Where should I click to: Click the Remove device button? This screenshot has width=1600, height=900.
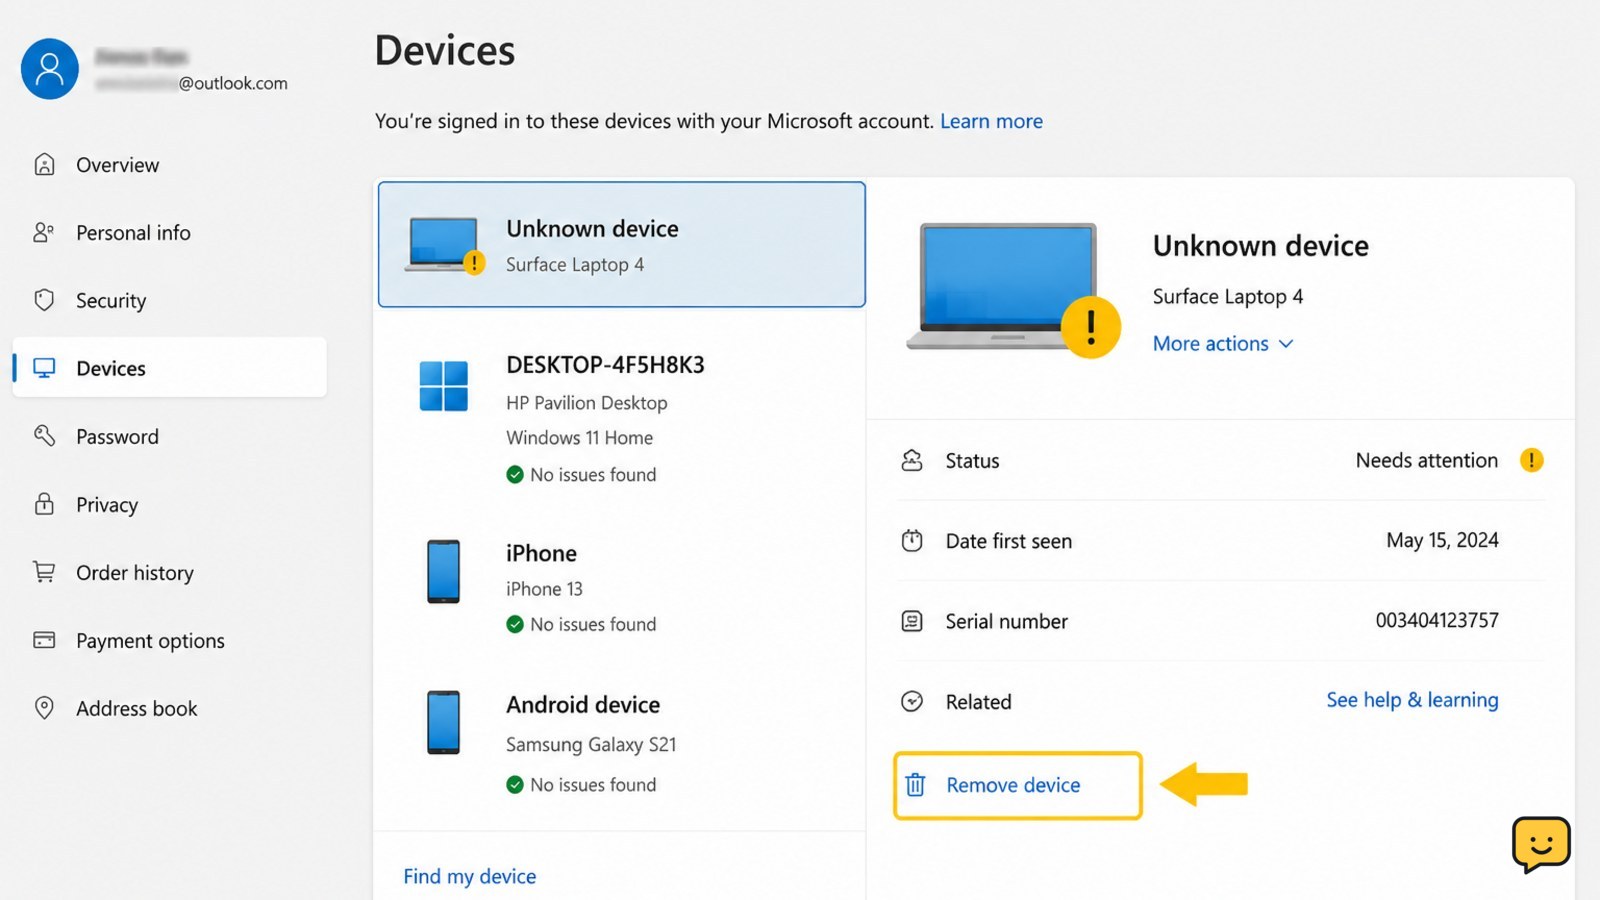coord(1017,786)
